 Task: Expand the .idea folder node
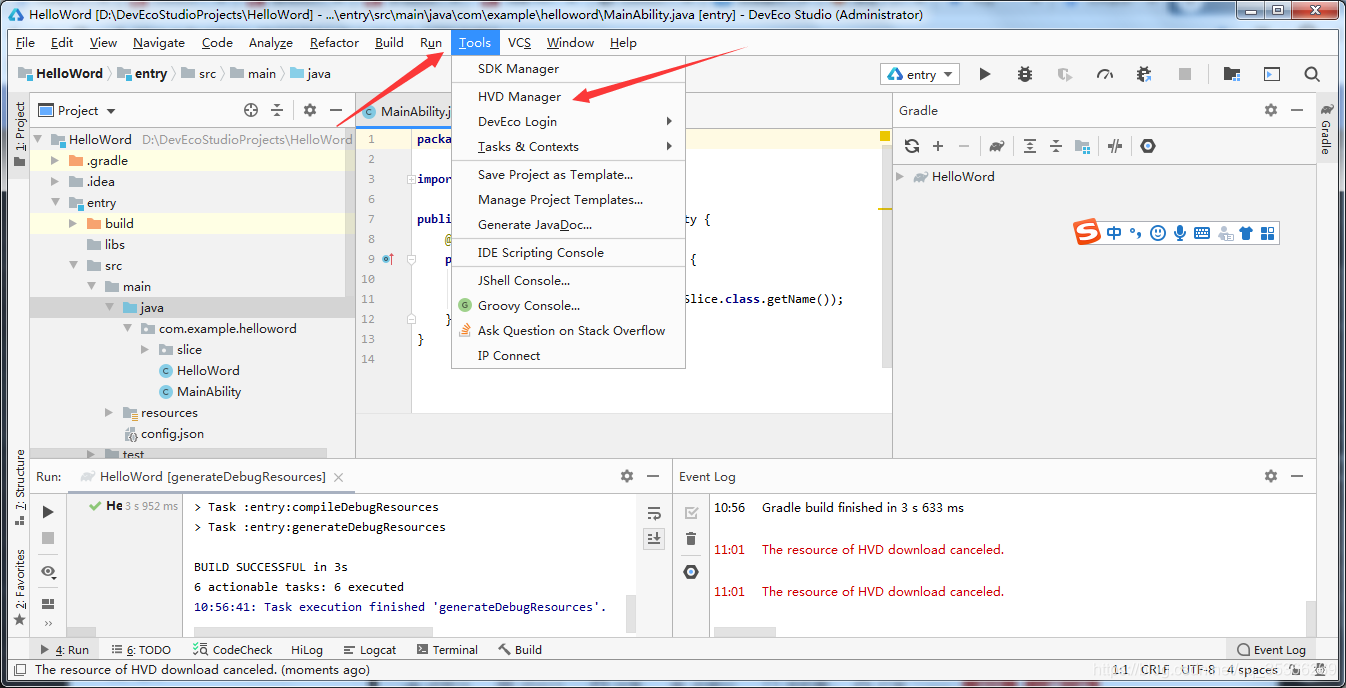(55, 181)
